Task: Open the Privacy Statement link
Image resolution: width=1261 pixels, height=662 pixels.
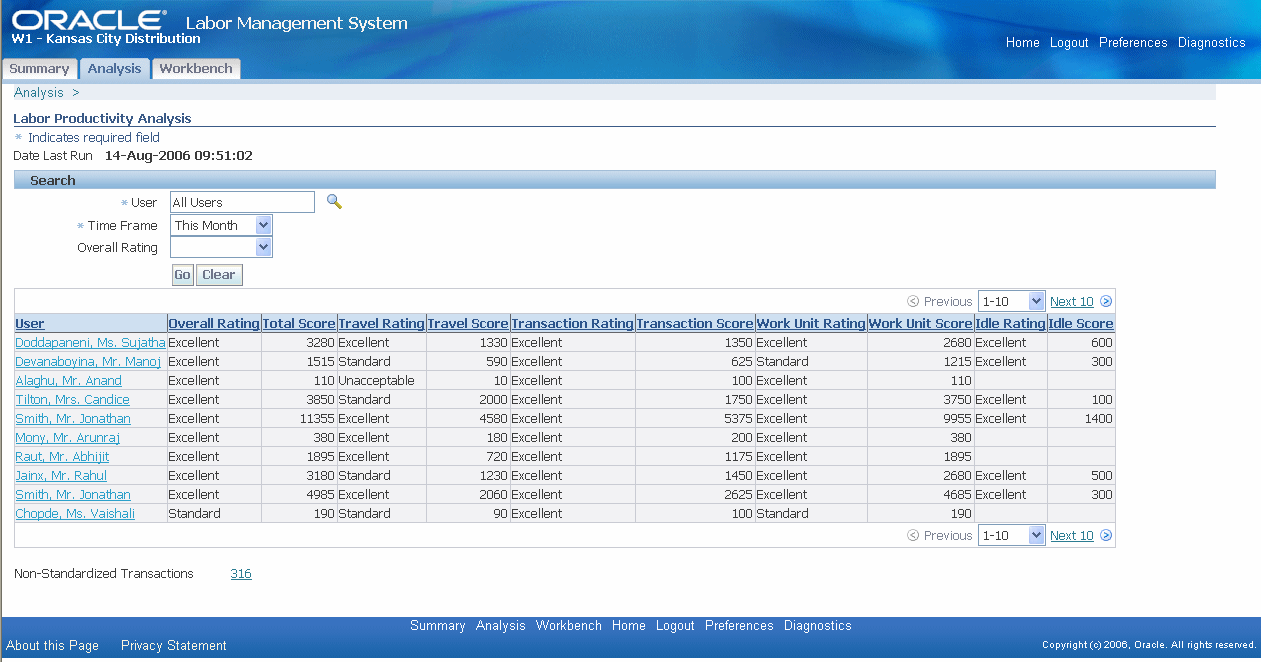Action: point(174,646)
